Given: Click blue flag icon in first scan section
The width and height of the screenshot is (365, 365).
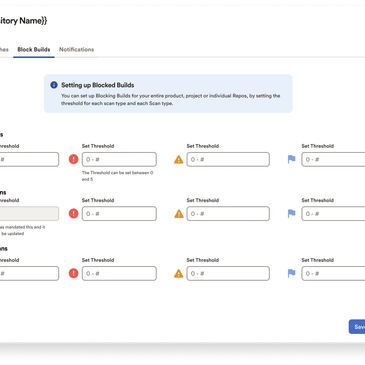Looking at the screenshot, I should (291, 159).
